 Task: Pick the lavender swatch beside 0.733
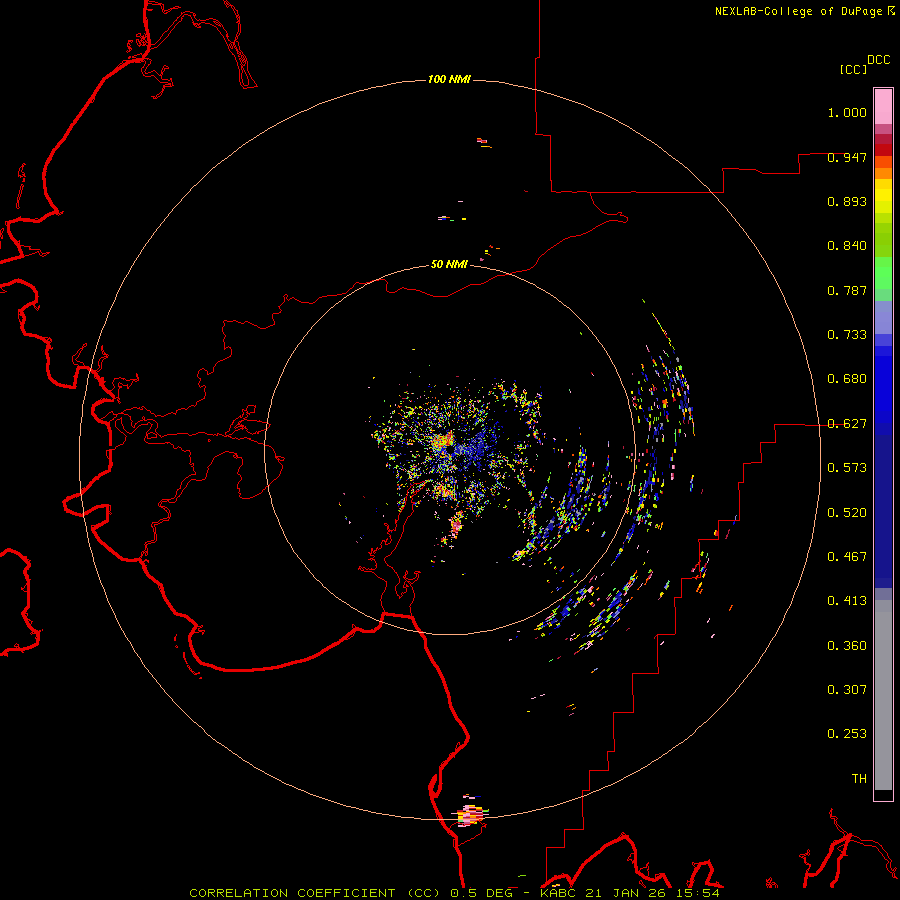[x=883, y=318]
